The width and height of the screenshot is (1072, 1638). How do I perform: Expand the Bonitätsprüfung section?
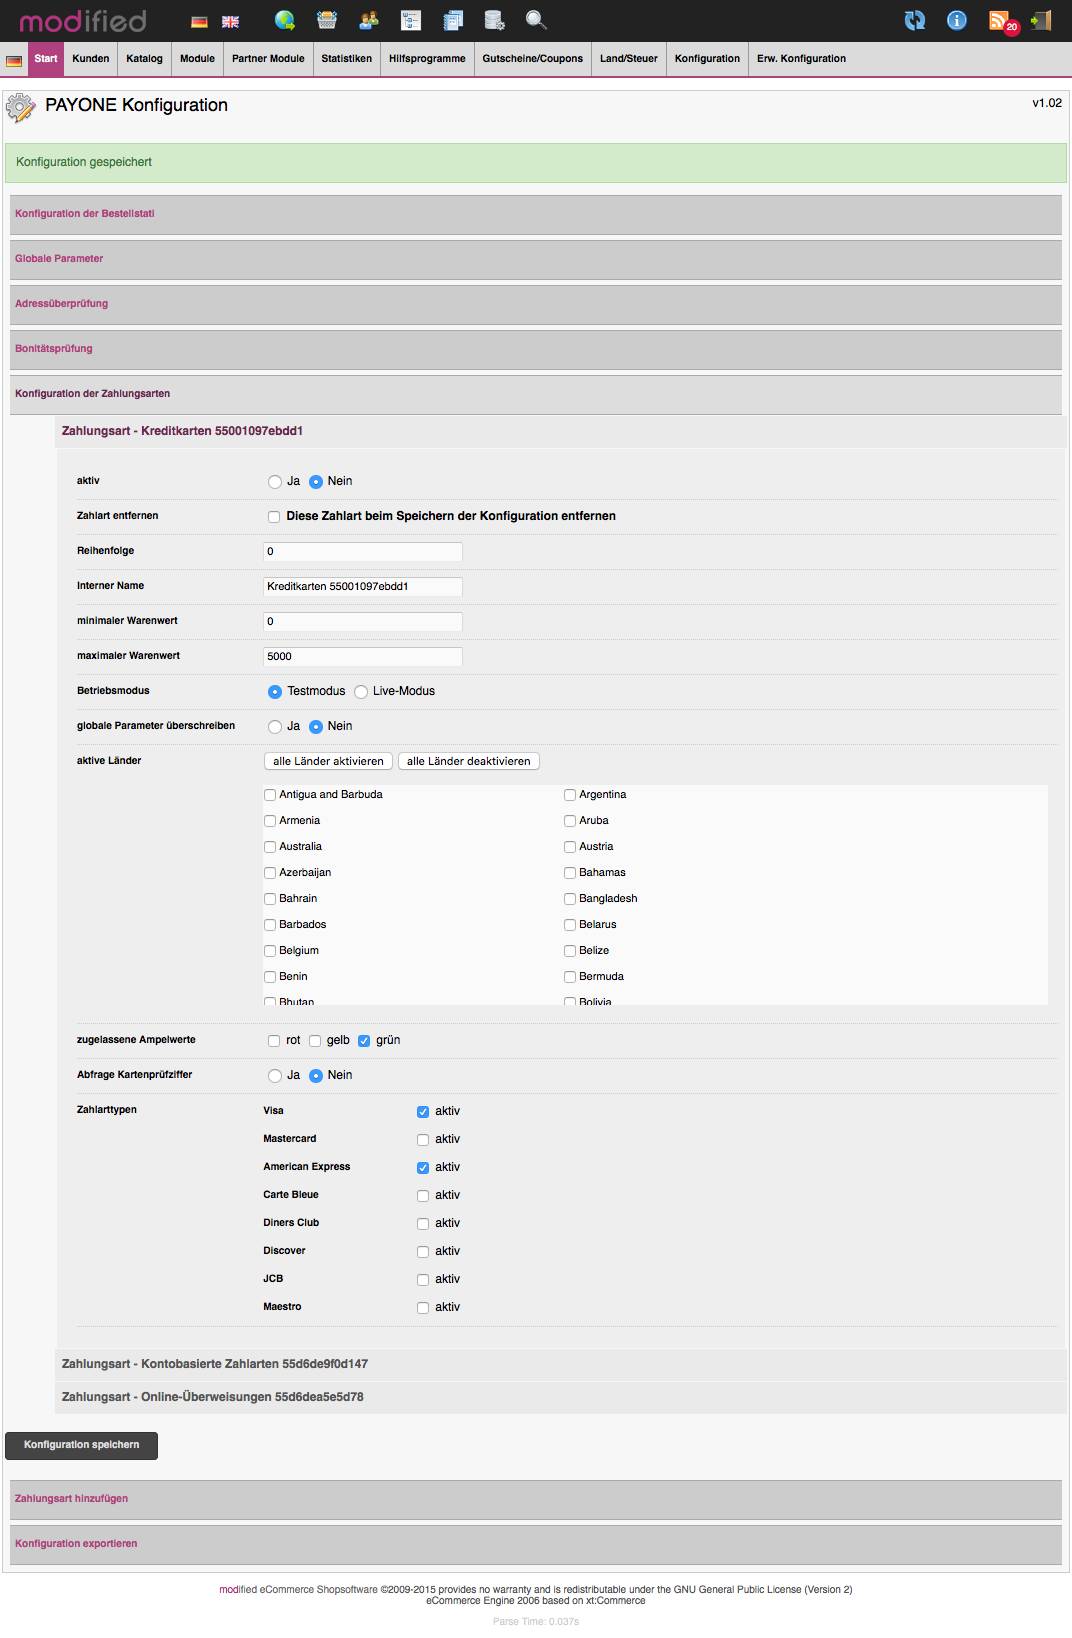[x=54, y=349]
